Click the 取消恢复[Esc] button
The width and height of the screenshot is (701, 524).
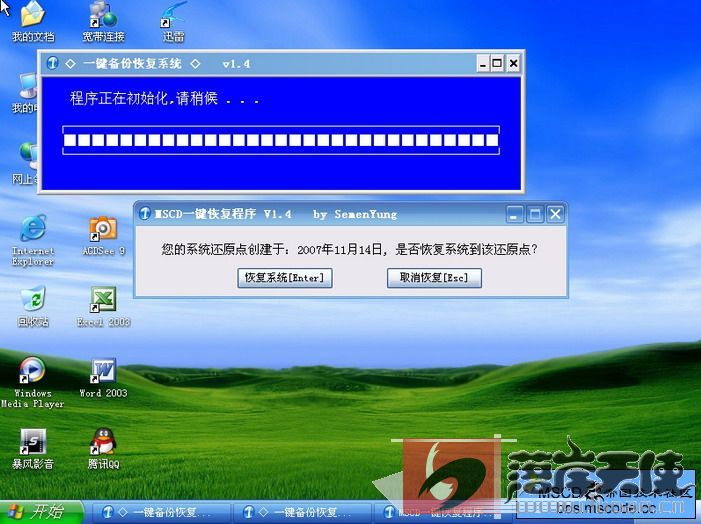click(434, 278)
